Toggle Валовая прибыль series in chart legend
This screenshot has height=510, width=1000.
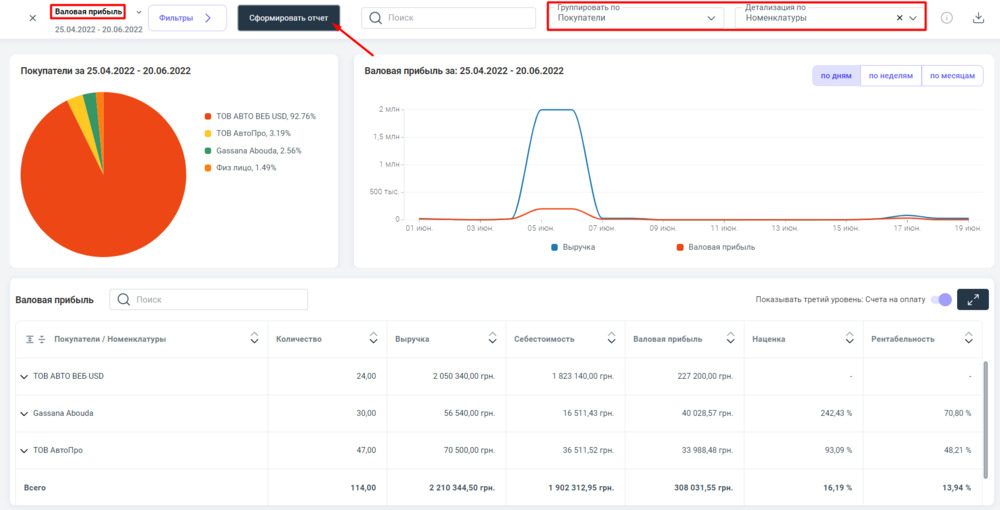pyautogui.click(x=715, y=247)
